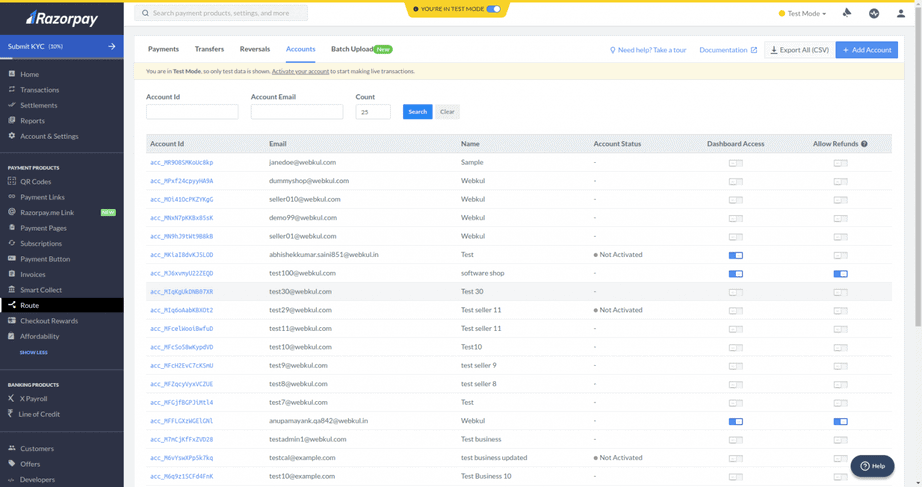The width and height of the screenshot is (922, 487).
Task: Open Home from sidebar icon
Action: coord(12,74)
